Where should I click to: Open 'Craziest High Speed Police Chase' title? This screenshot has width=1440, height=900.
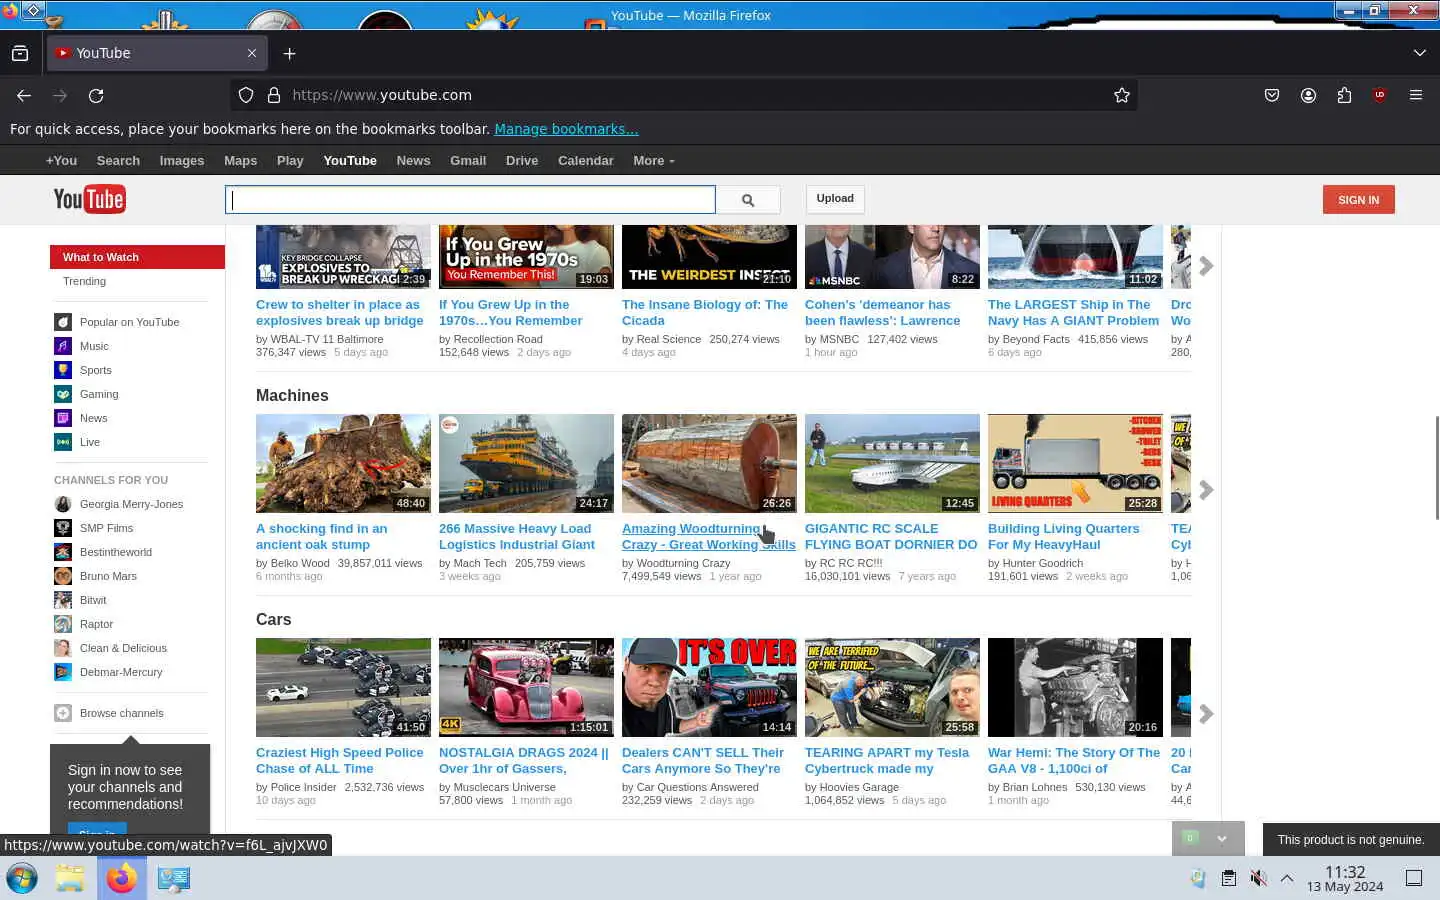[x=340, y=760]
